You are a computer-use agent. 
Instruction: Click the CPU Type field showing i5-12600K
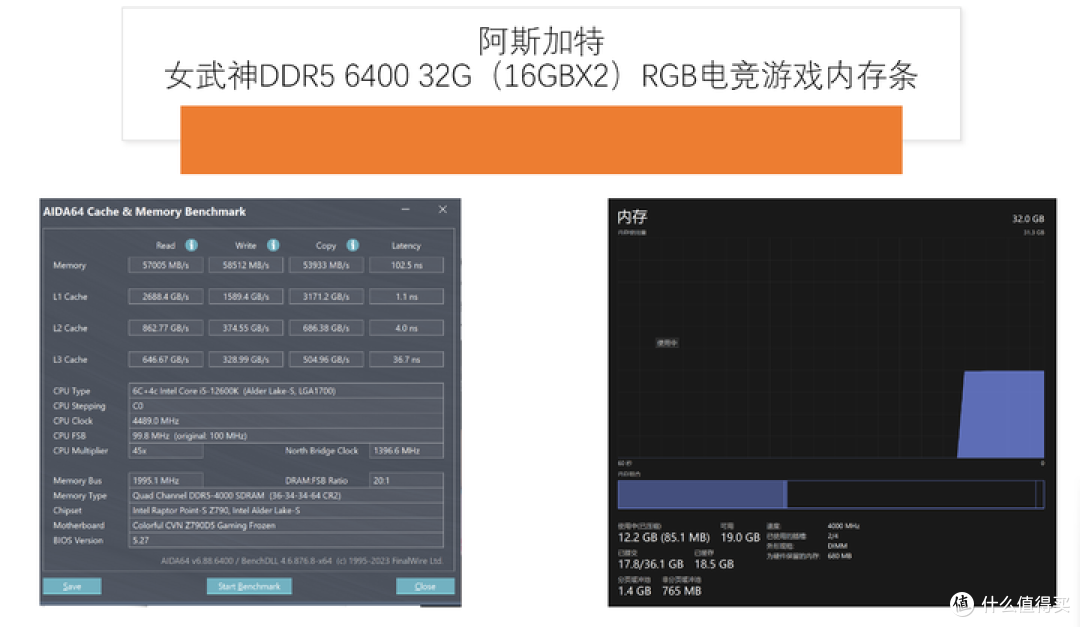pos(286,391)
